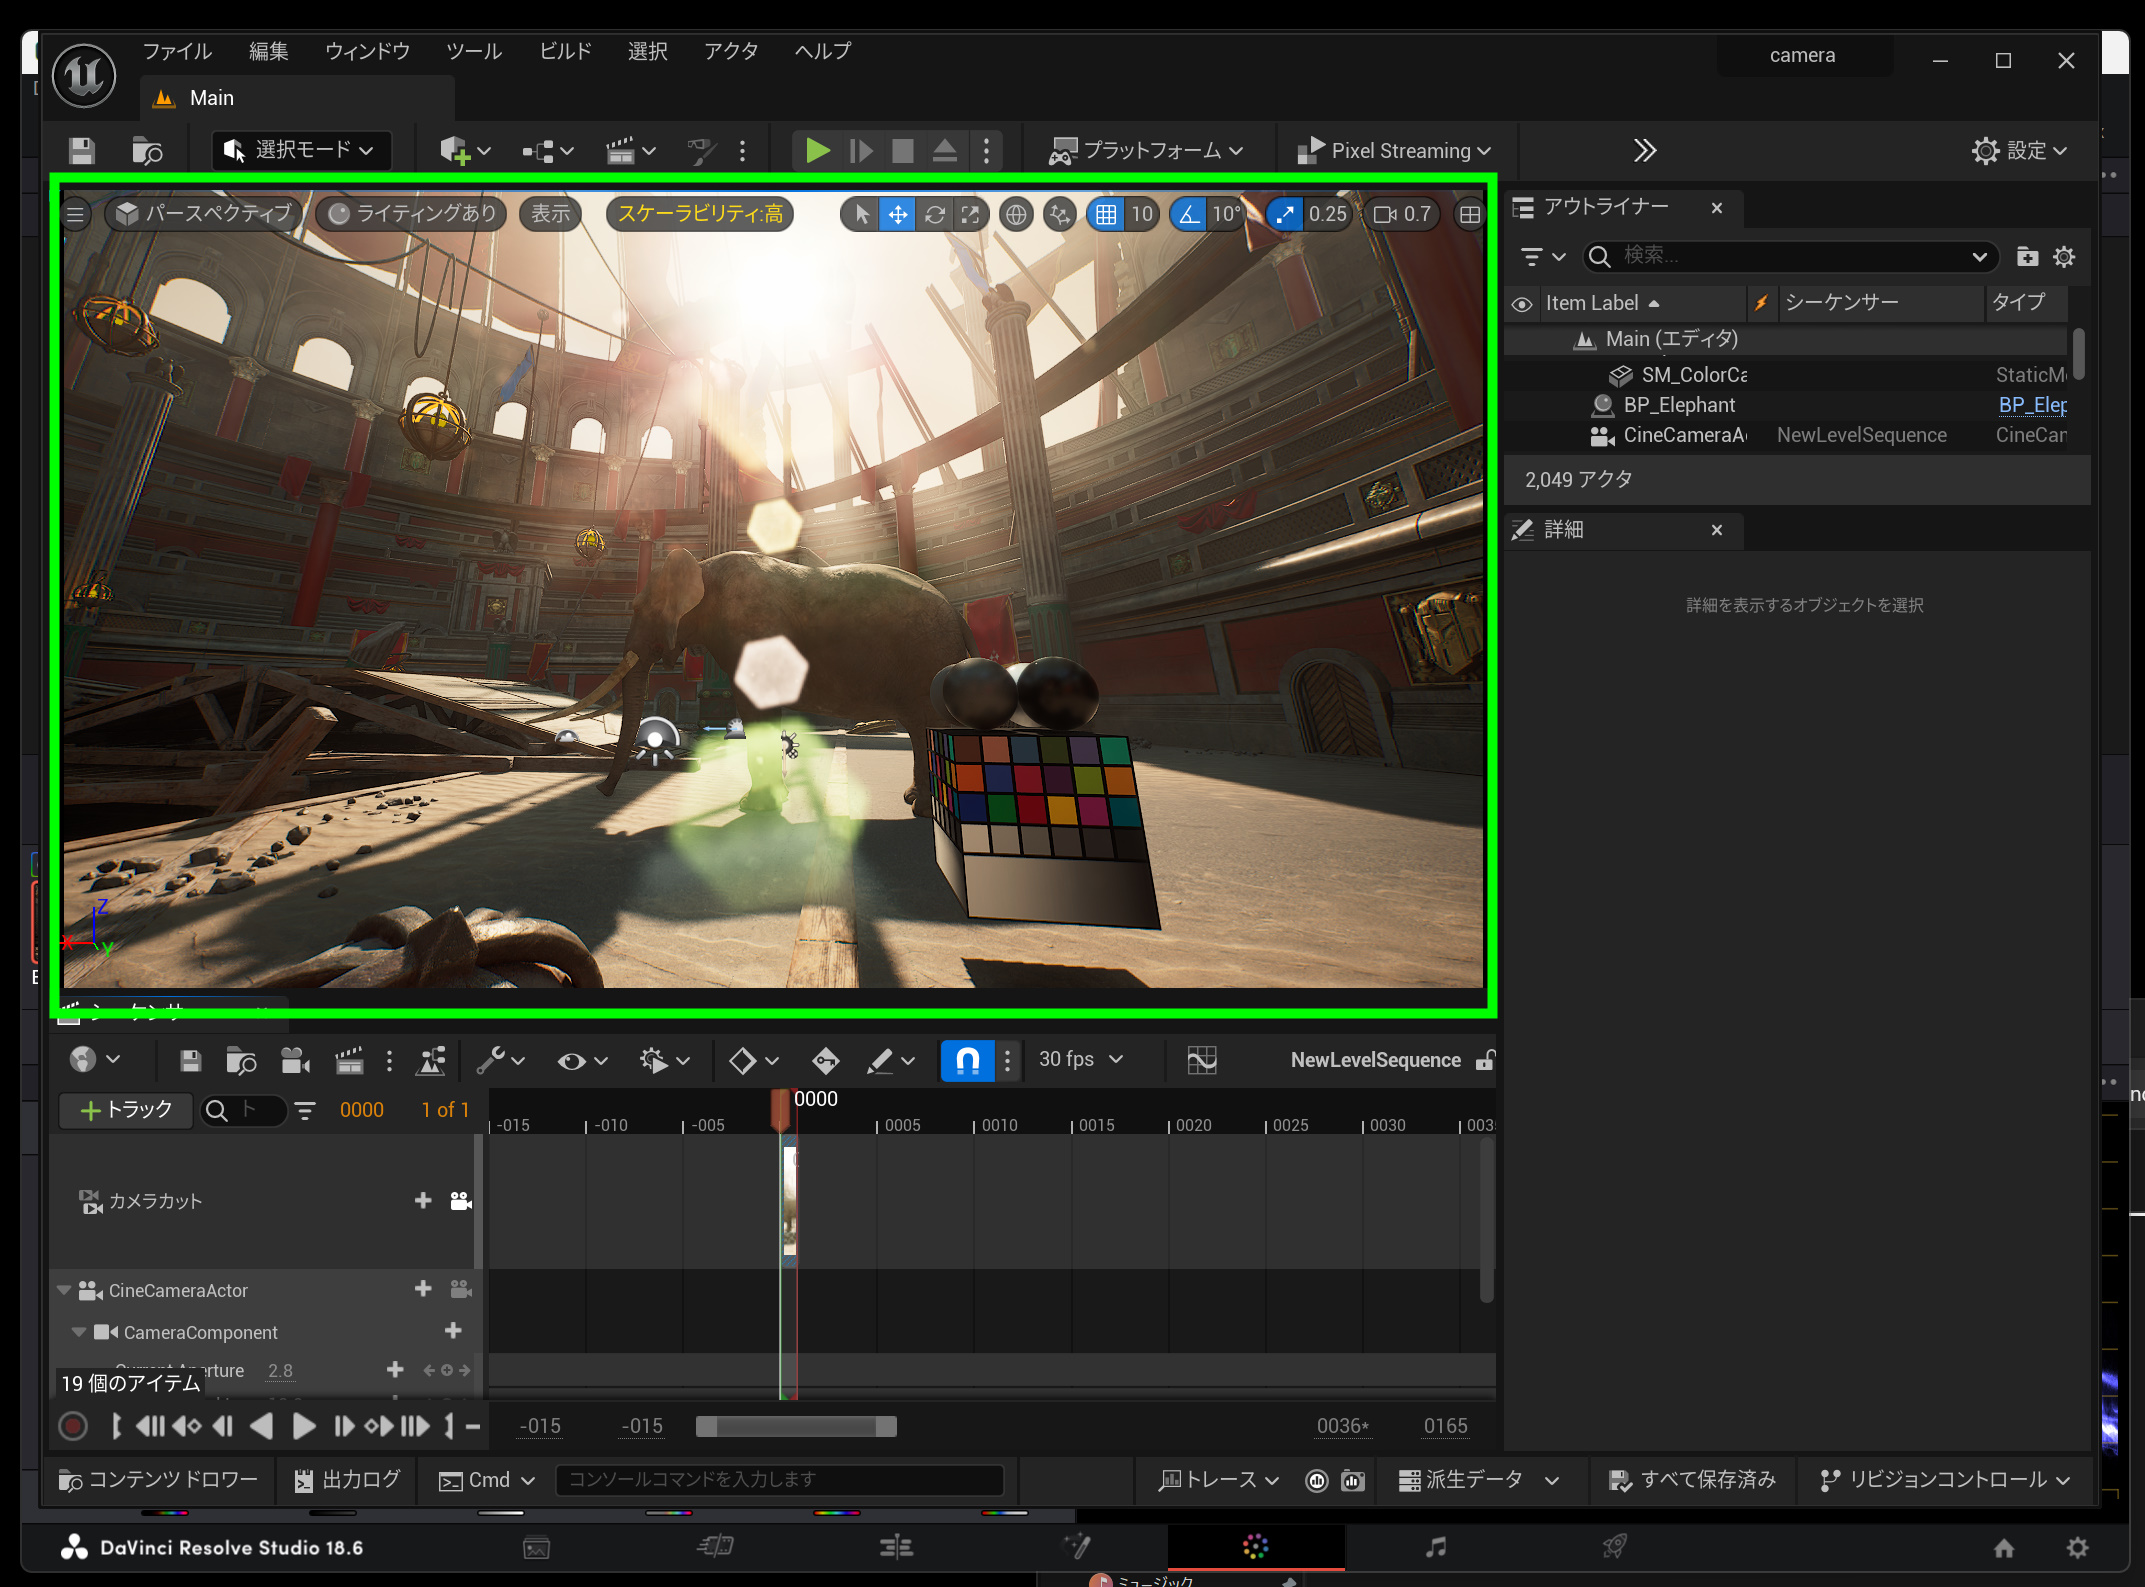Screen dimensions: 2145x1587
Task: Select the translate (move) gizmo tool
Action: (898, 214)
